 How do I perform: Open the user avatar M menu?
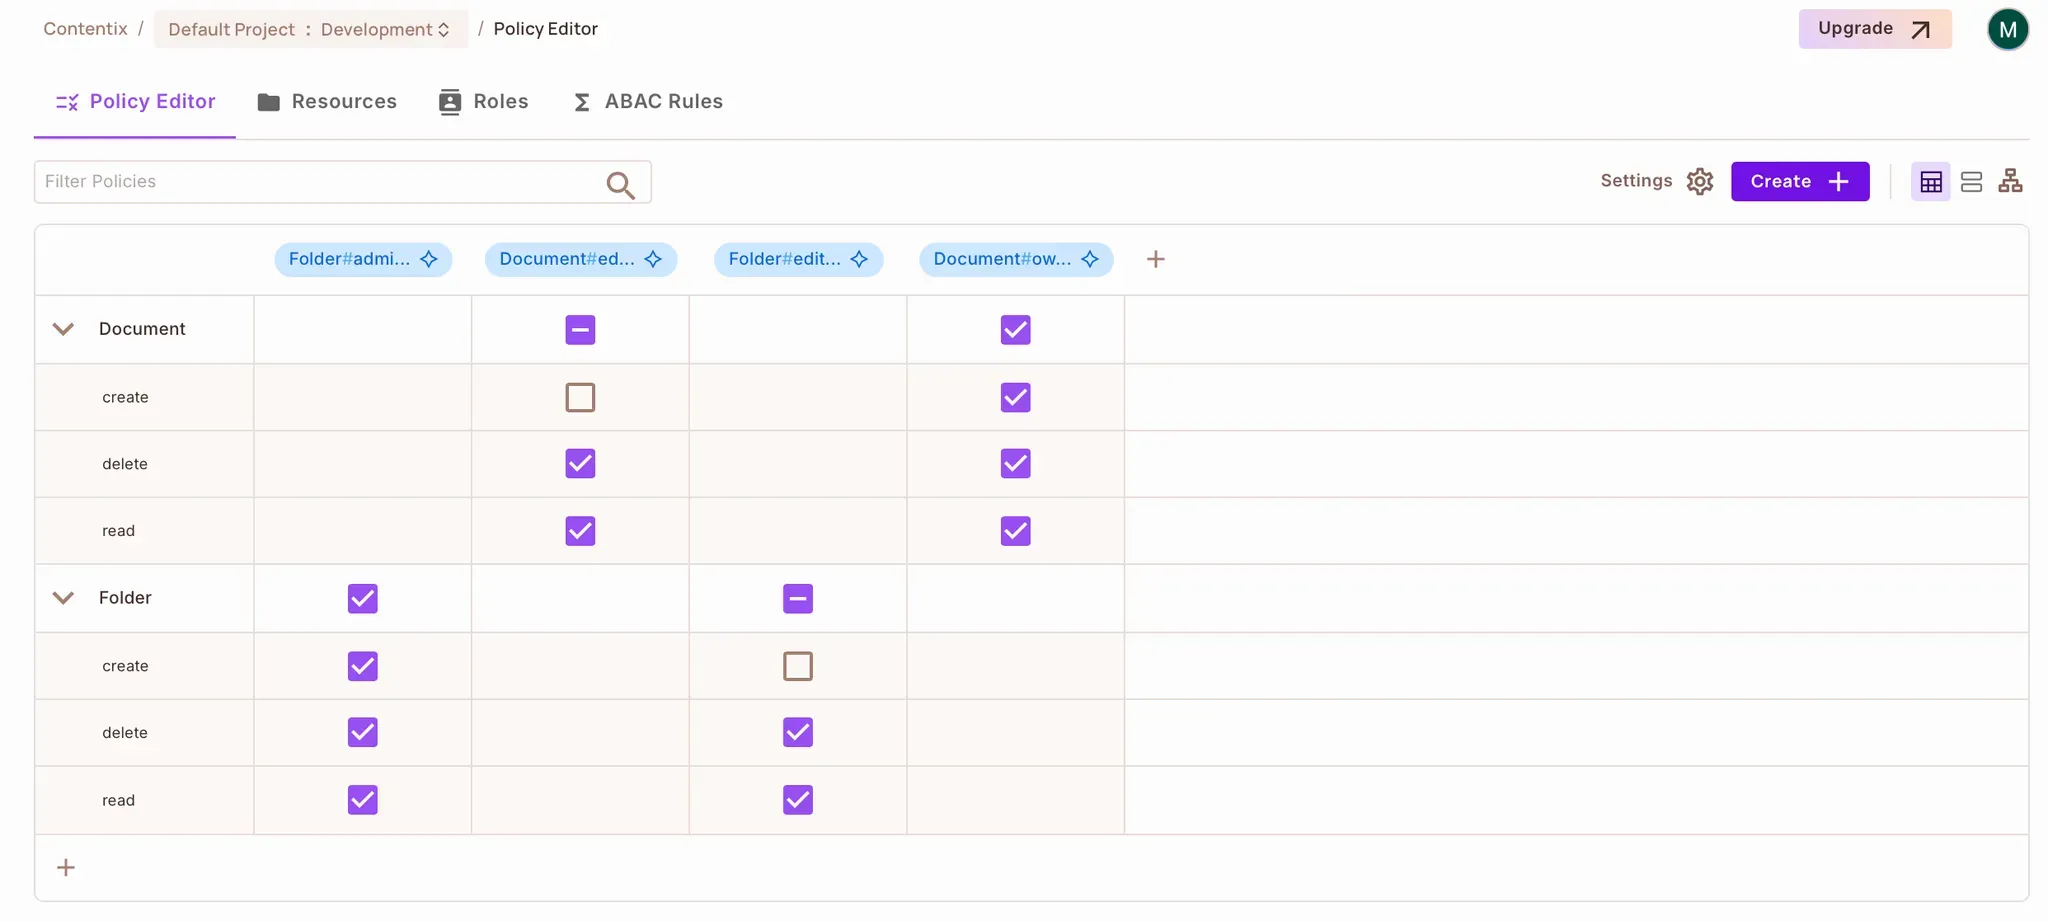2007,29
